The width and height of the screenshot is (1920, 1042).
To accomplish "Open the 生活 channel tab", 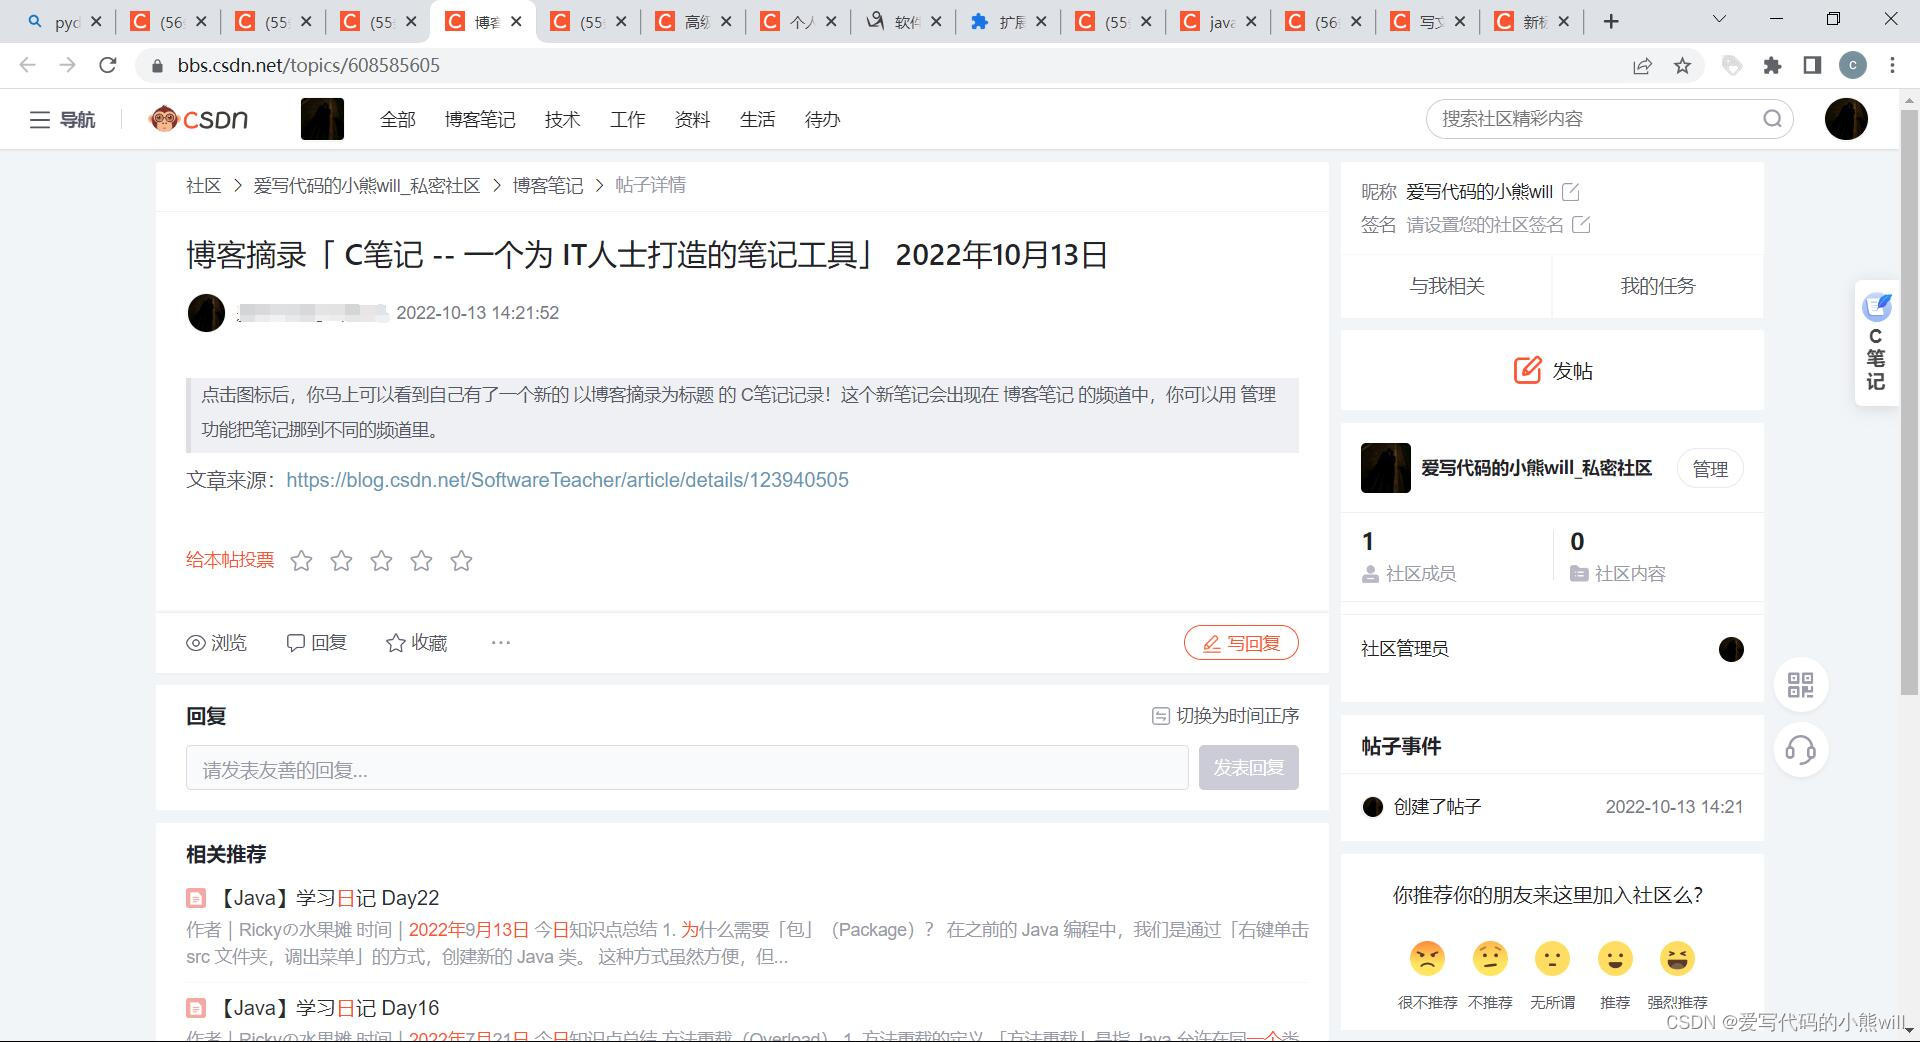I will (757, 119).
